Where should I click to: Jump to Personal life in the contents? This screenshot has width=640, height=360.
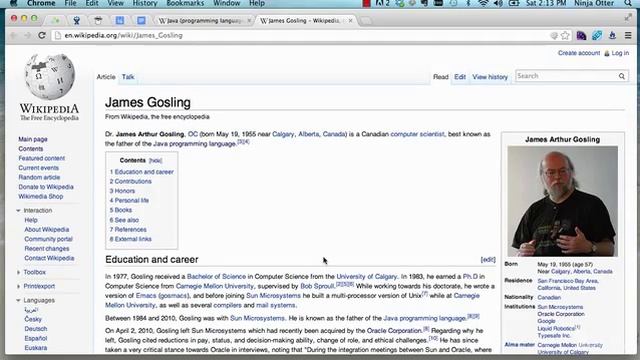131,200
